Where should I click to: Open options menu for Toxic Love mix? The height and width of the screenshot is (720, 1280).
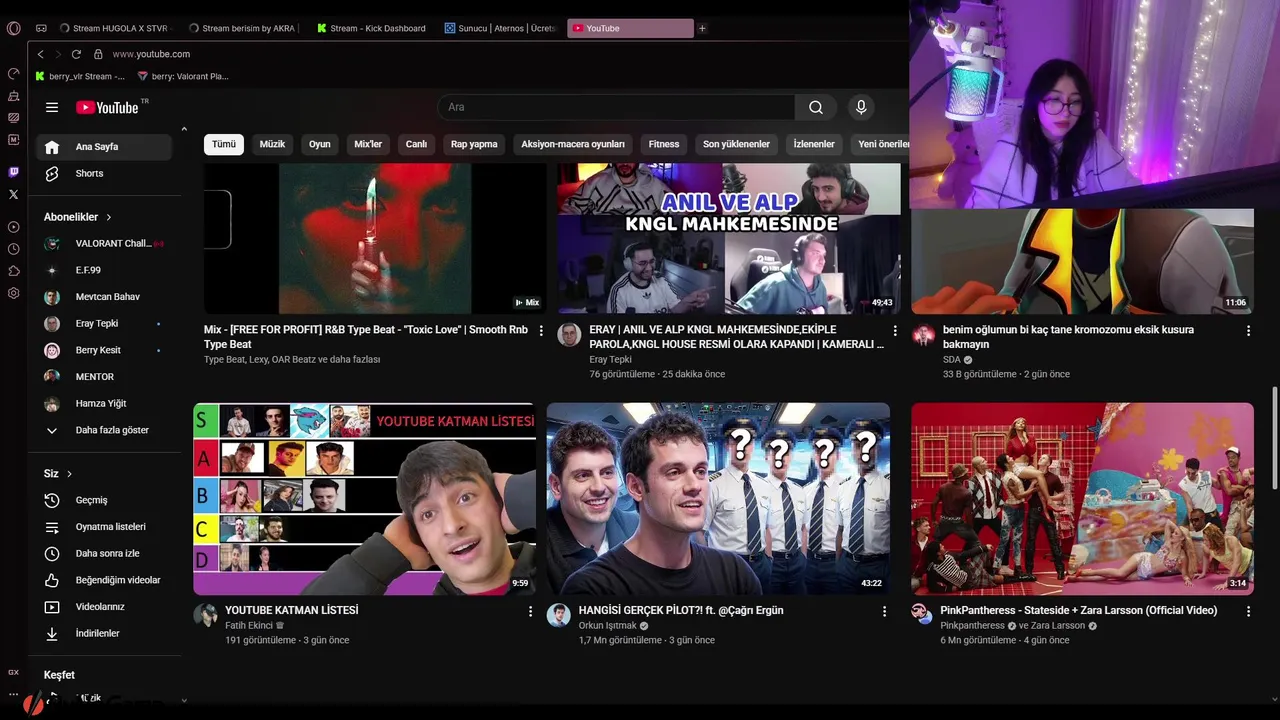point(541,330)
